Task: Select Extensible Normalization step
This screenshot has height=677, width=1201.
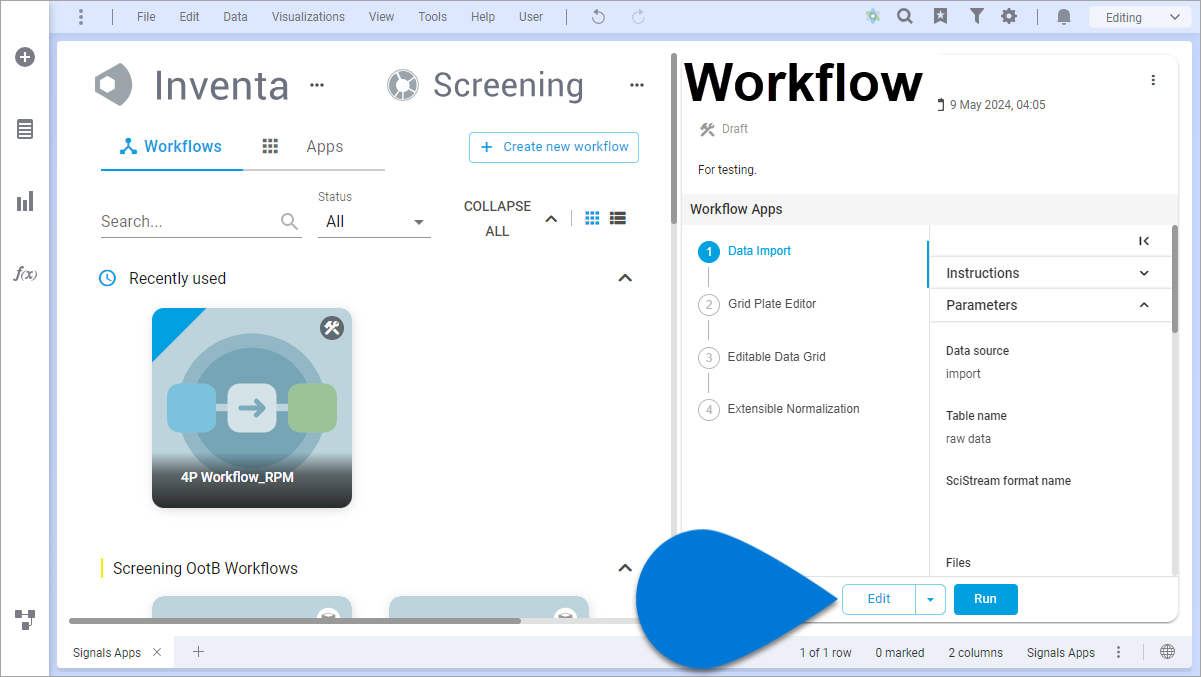Action: pyautogui.click(x=793, y=409)
